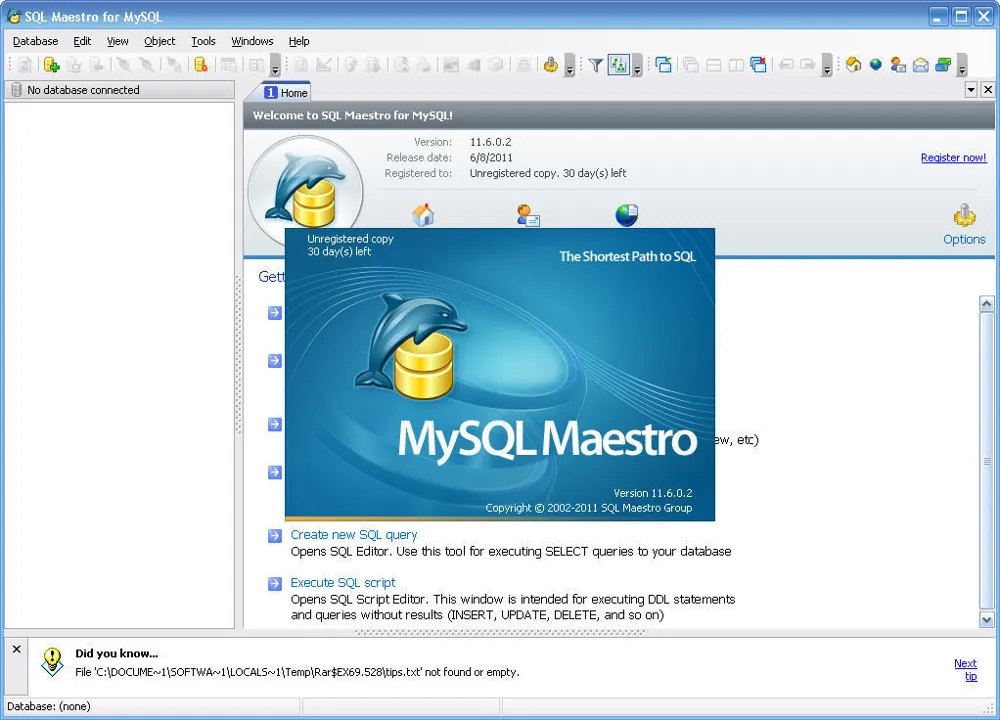
Task: Click the green credit cards purchase toolbar icon
Action: 943,64
